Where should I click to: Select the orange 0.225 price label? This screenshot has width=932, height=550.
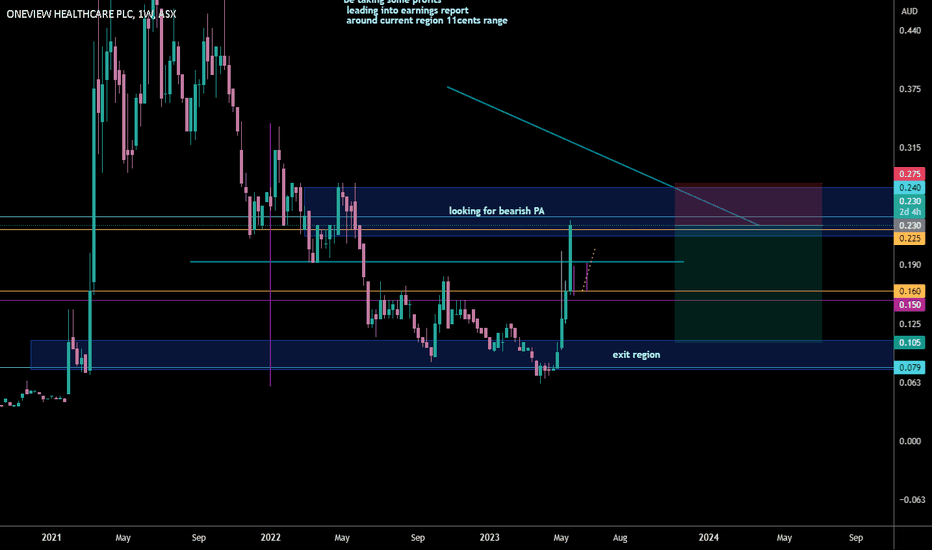click(909, 238)
